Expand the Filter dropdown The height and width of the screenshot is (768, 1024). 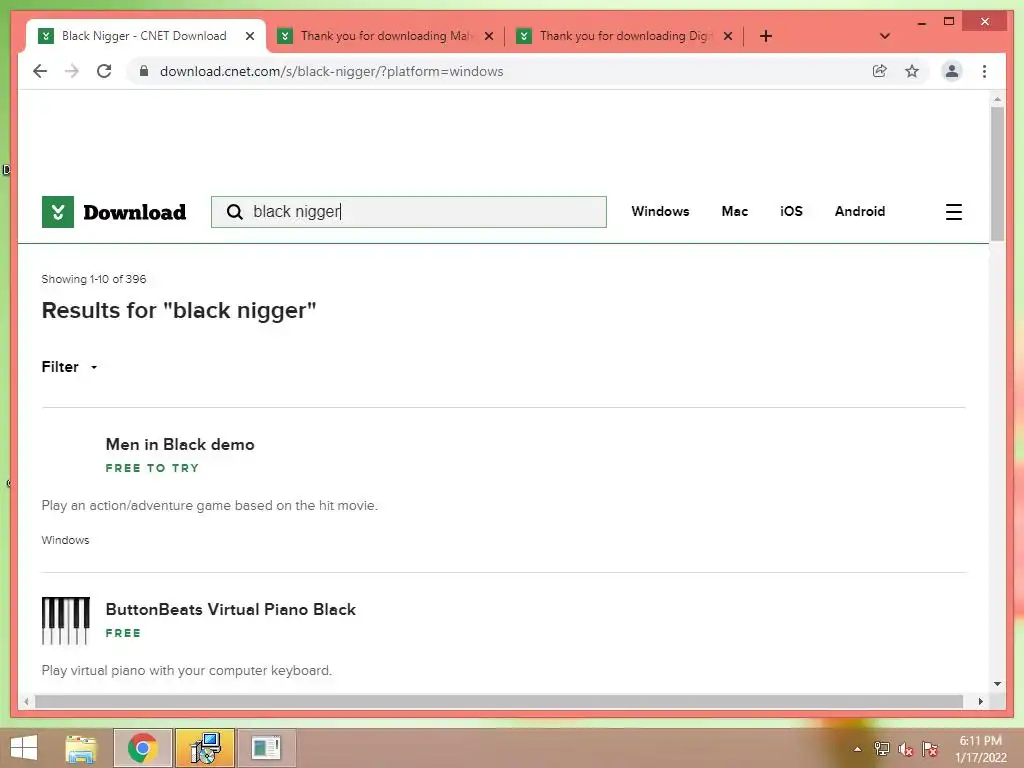pos(69,367)
